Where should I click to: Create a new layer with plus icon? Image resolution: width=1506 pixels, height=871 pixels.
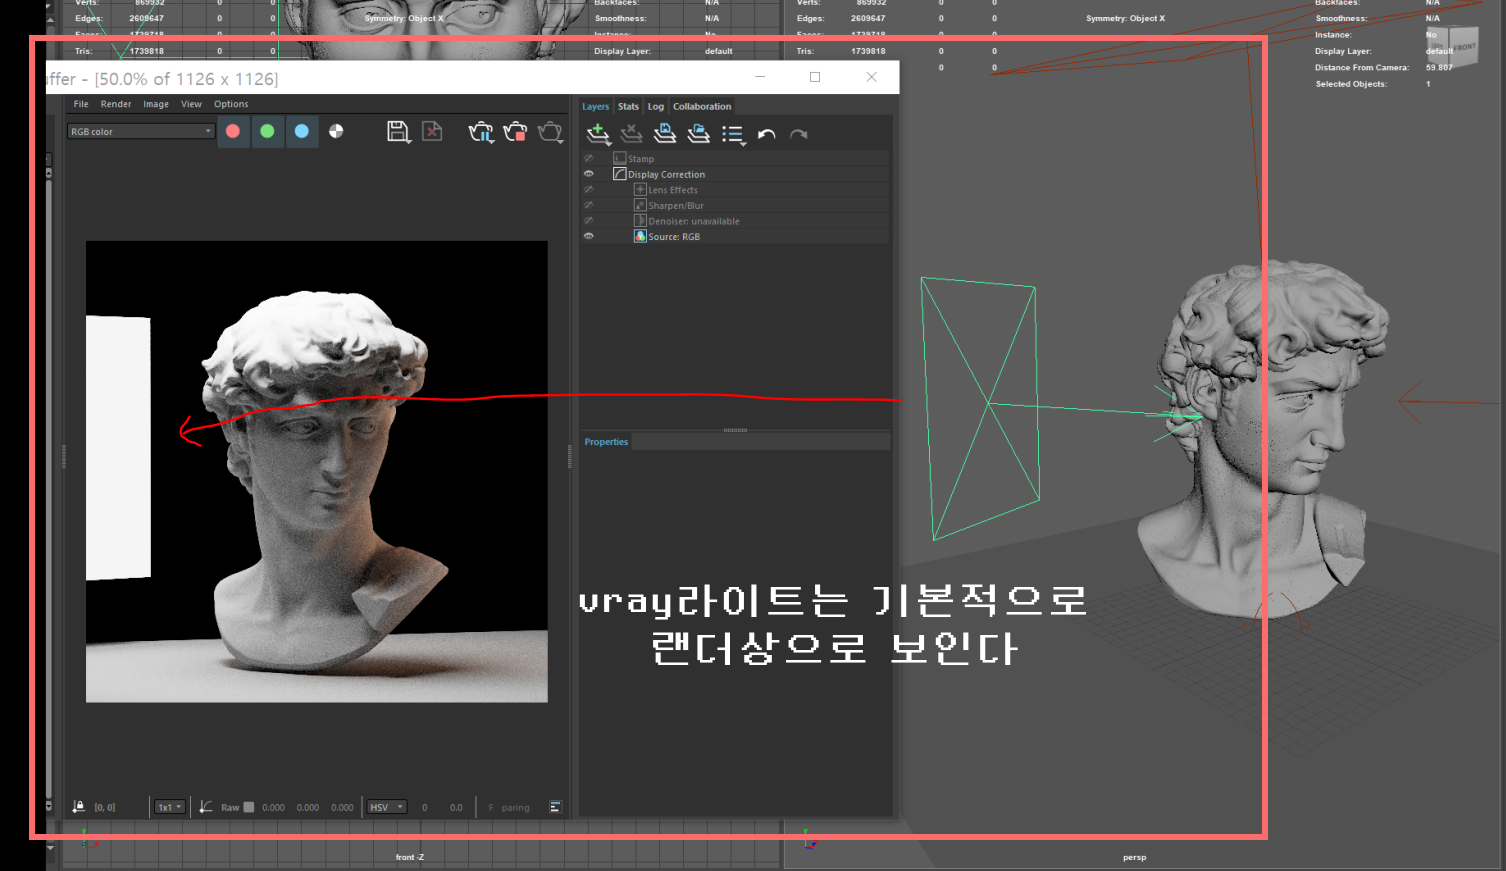coord(598,134)
